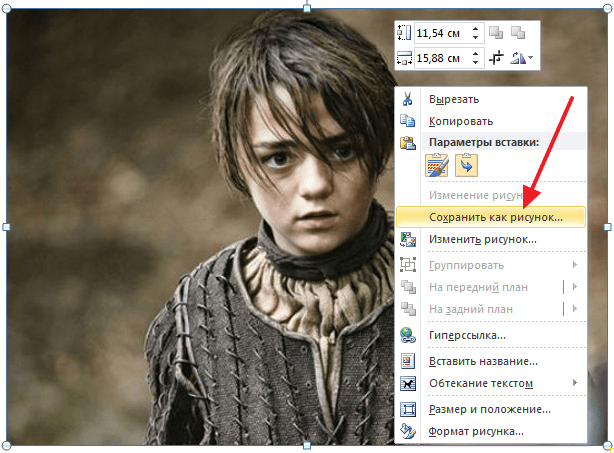
Task: Click the width field showing 15,88 см
Action: pyautogui.click(x=440, y=59)
